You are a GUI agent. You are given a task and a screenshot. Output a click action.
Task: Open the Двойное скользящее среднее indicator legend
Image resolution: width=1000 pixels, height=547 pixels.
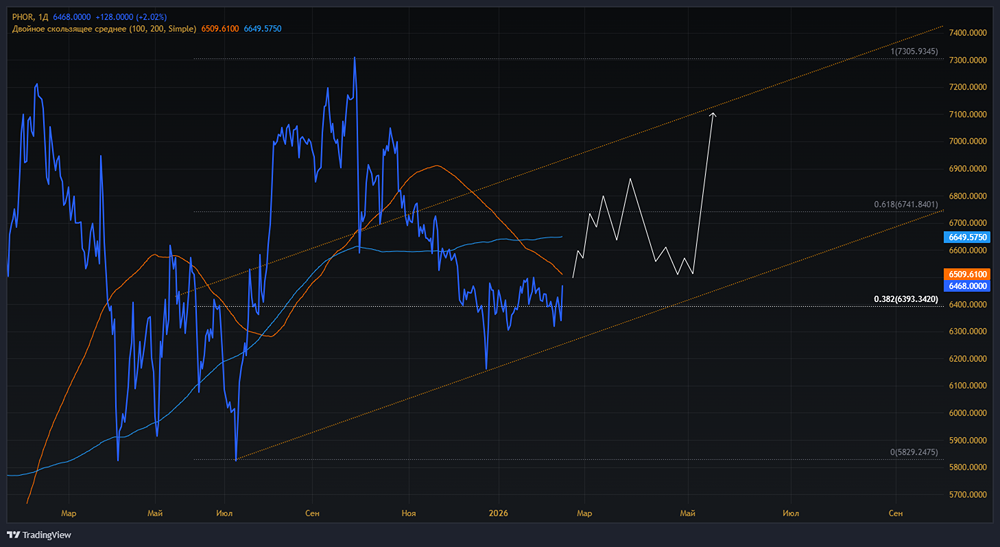pos(104,29)
